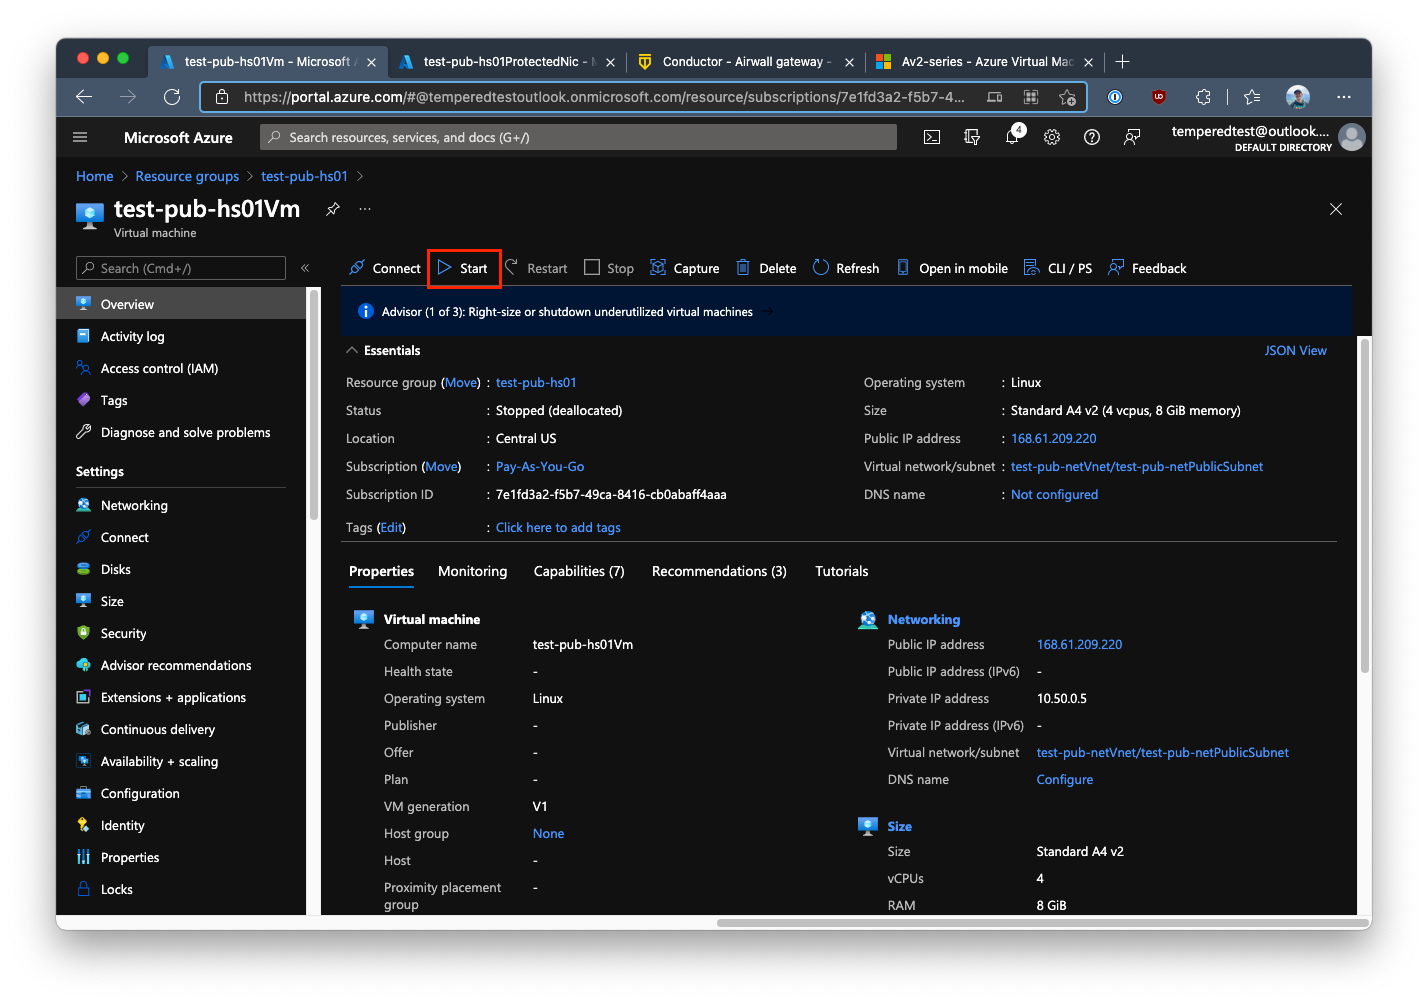The height and width of the screenshot is (1004, 1428).
Task: Click Configure DNS name link
Action: (x=1064, y=779)
